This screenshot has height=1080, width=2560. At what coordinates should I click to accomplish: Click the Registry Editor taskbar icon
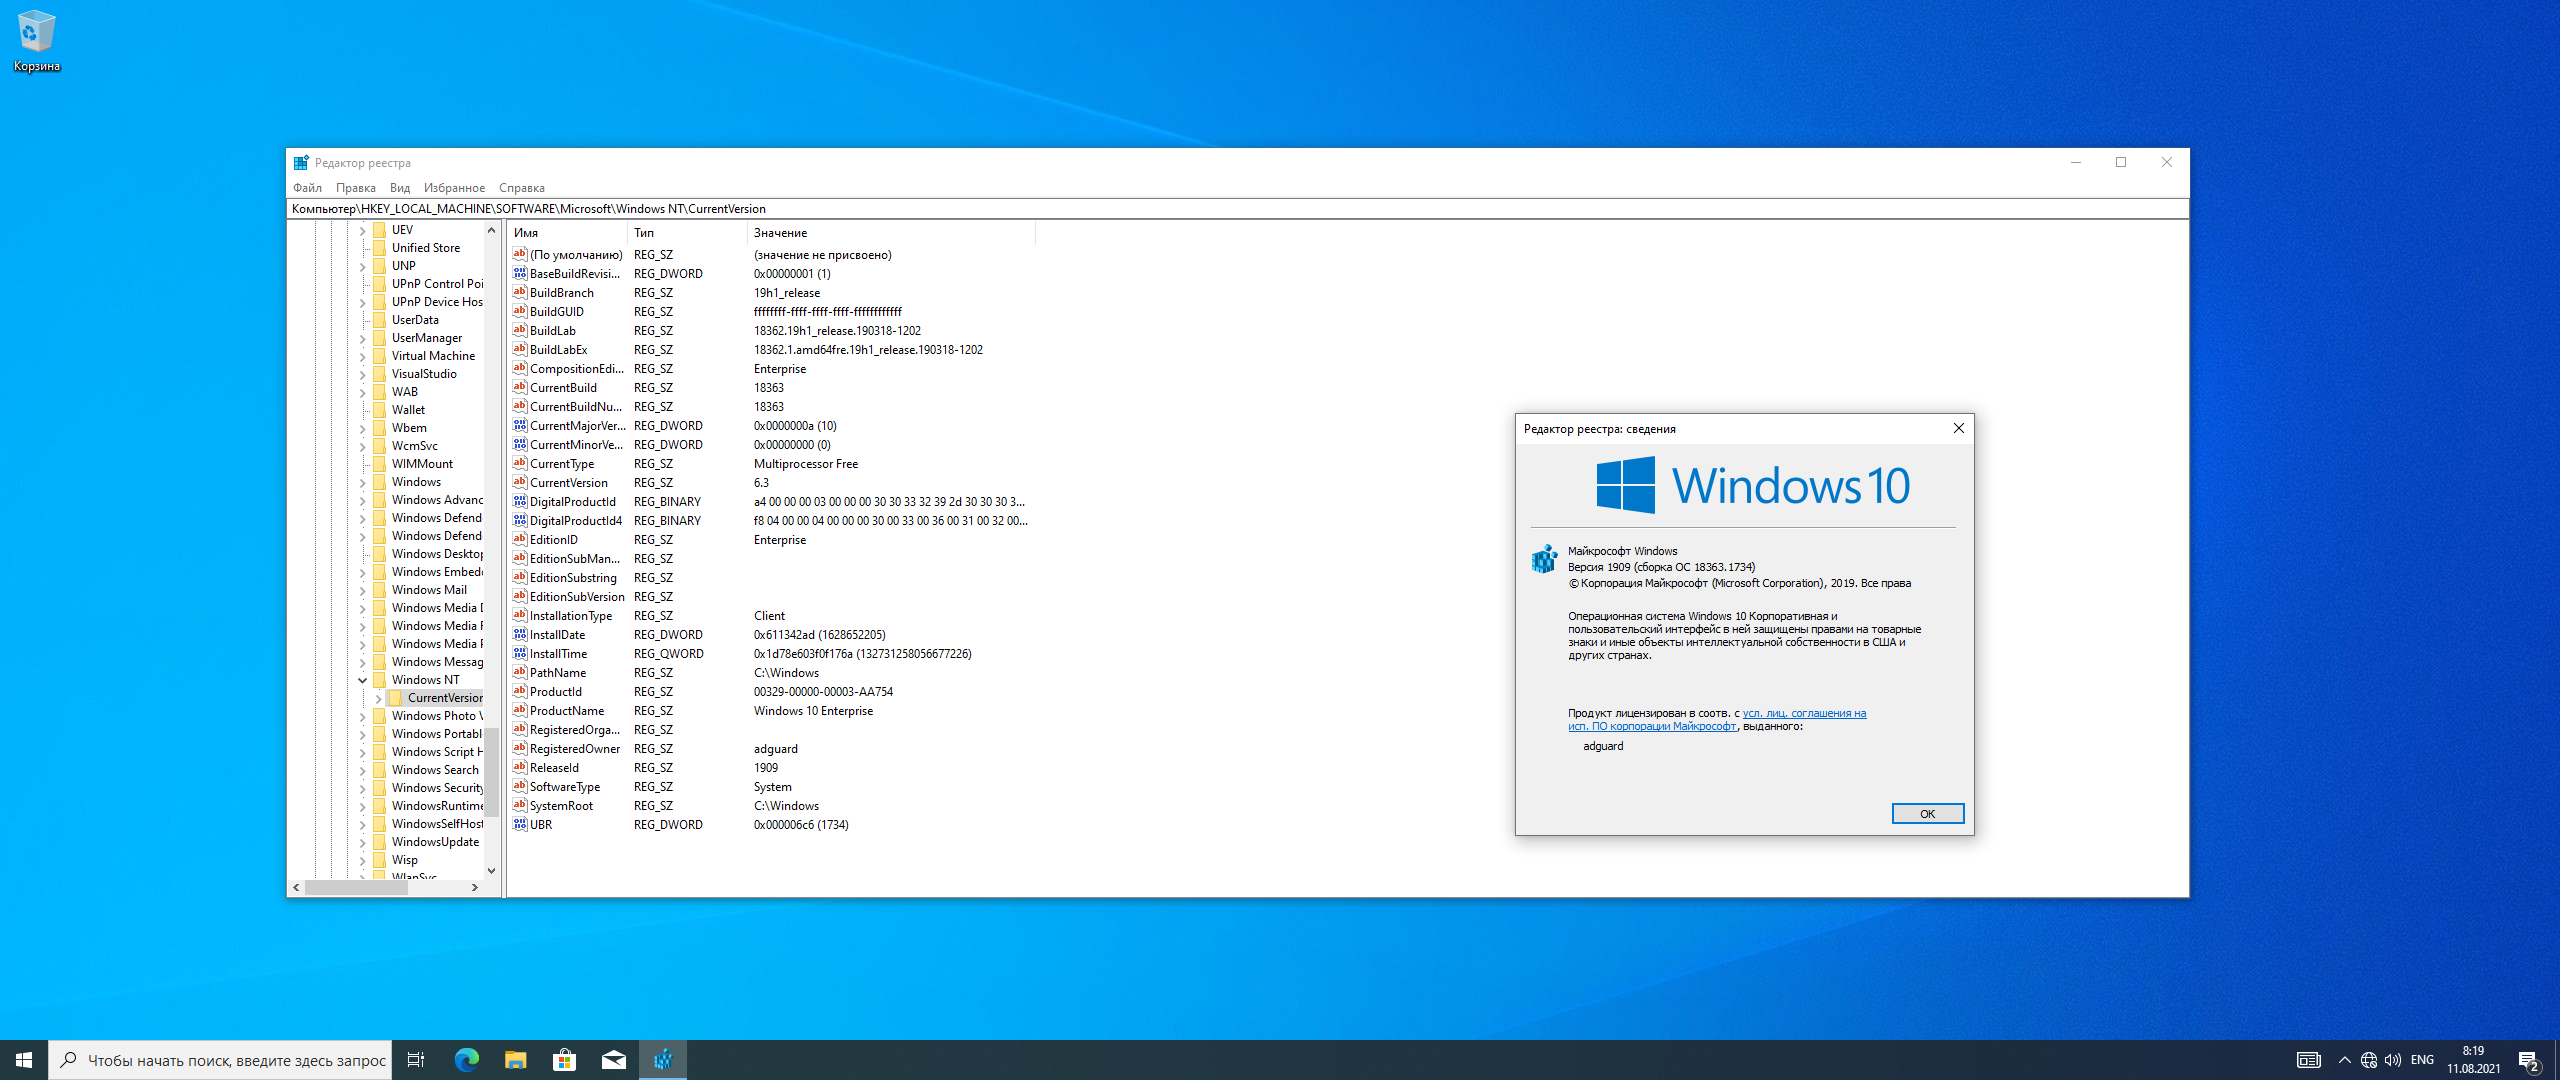tap(663, 1060)
